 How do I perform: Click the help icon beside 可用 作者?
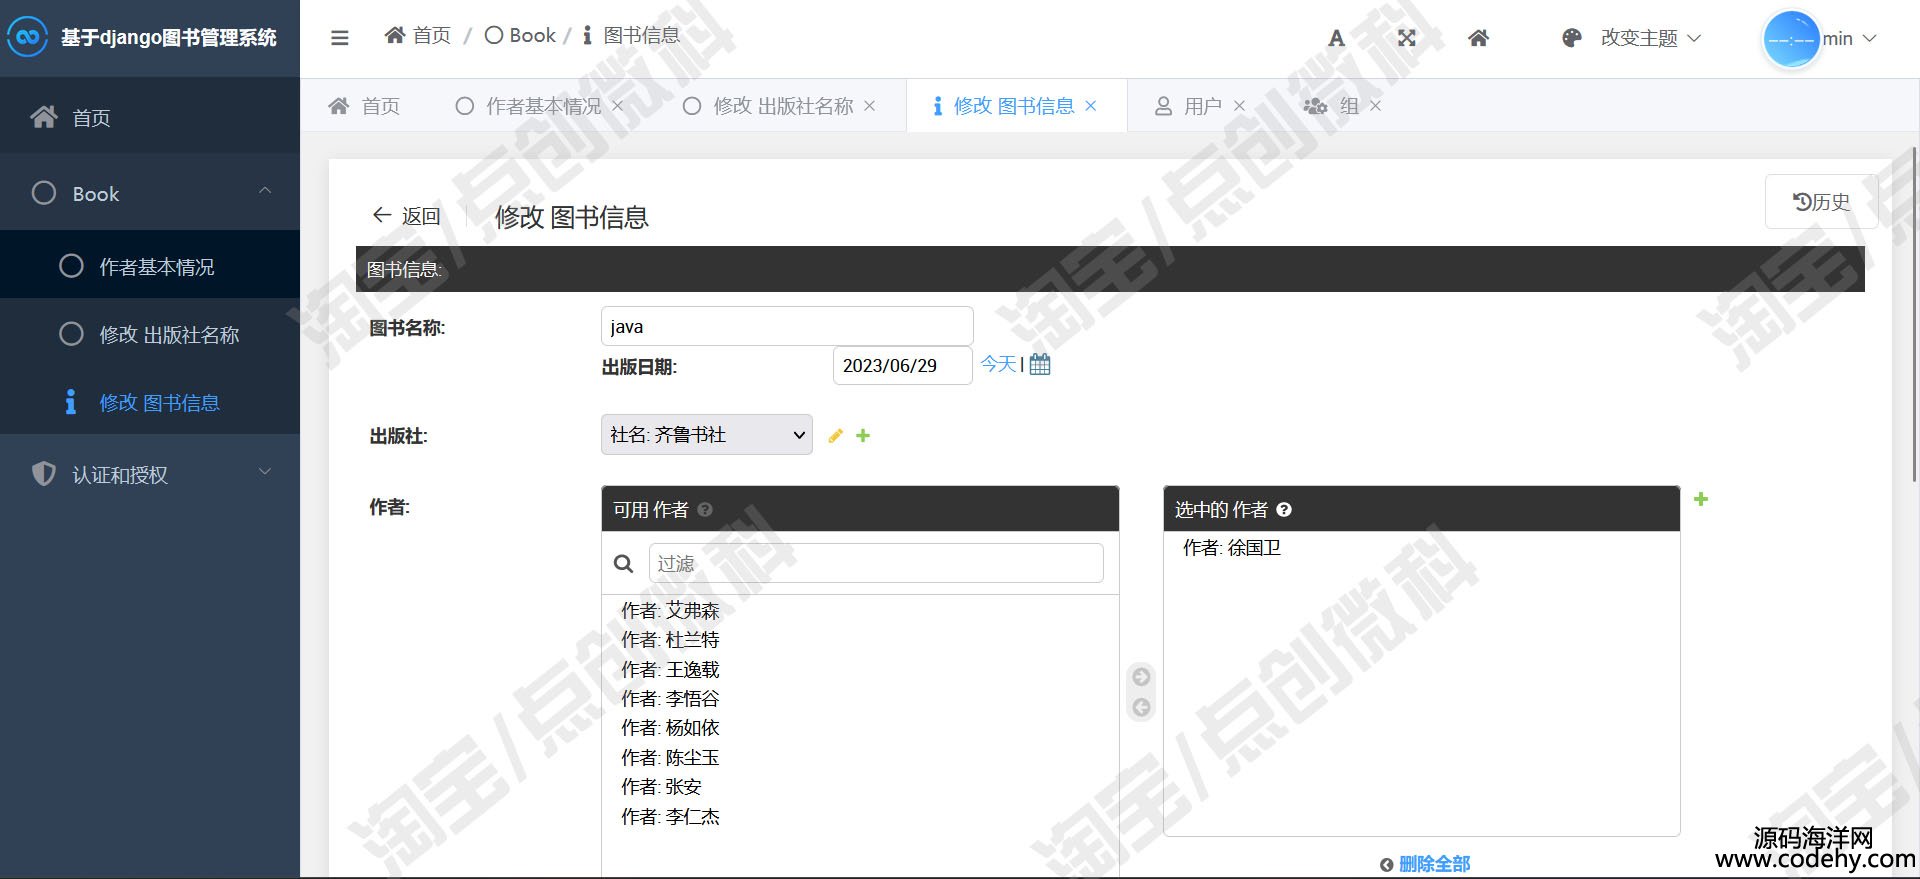[705, 509]
